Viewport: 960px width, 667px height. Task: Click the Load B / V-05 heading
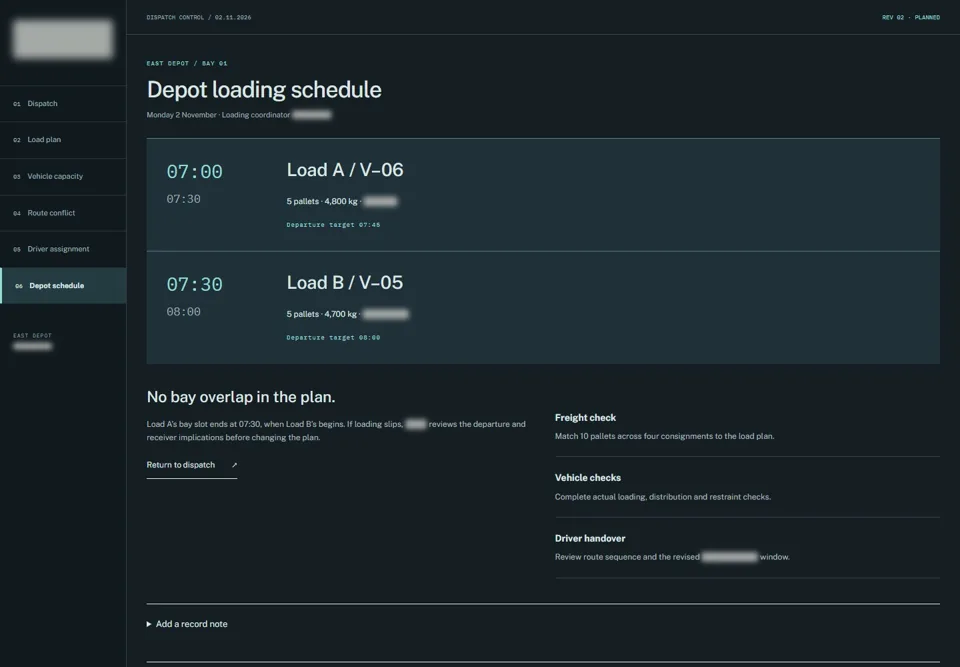345,282
